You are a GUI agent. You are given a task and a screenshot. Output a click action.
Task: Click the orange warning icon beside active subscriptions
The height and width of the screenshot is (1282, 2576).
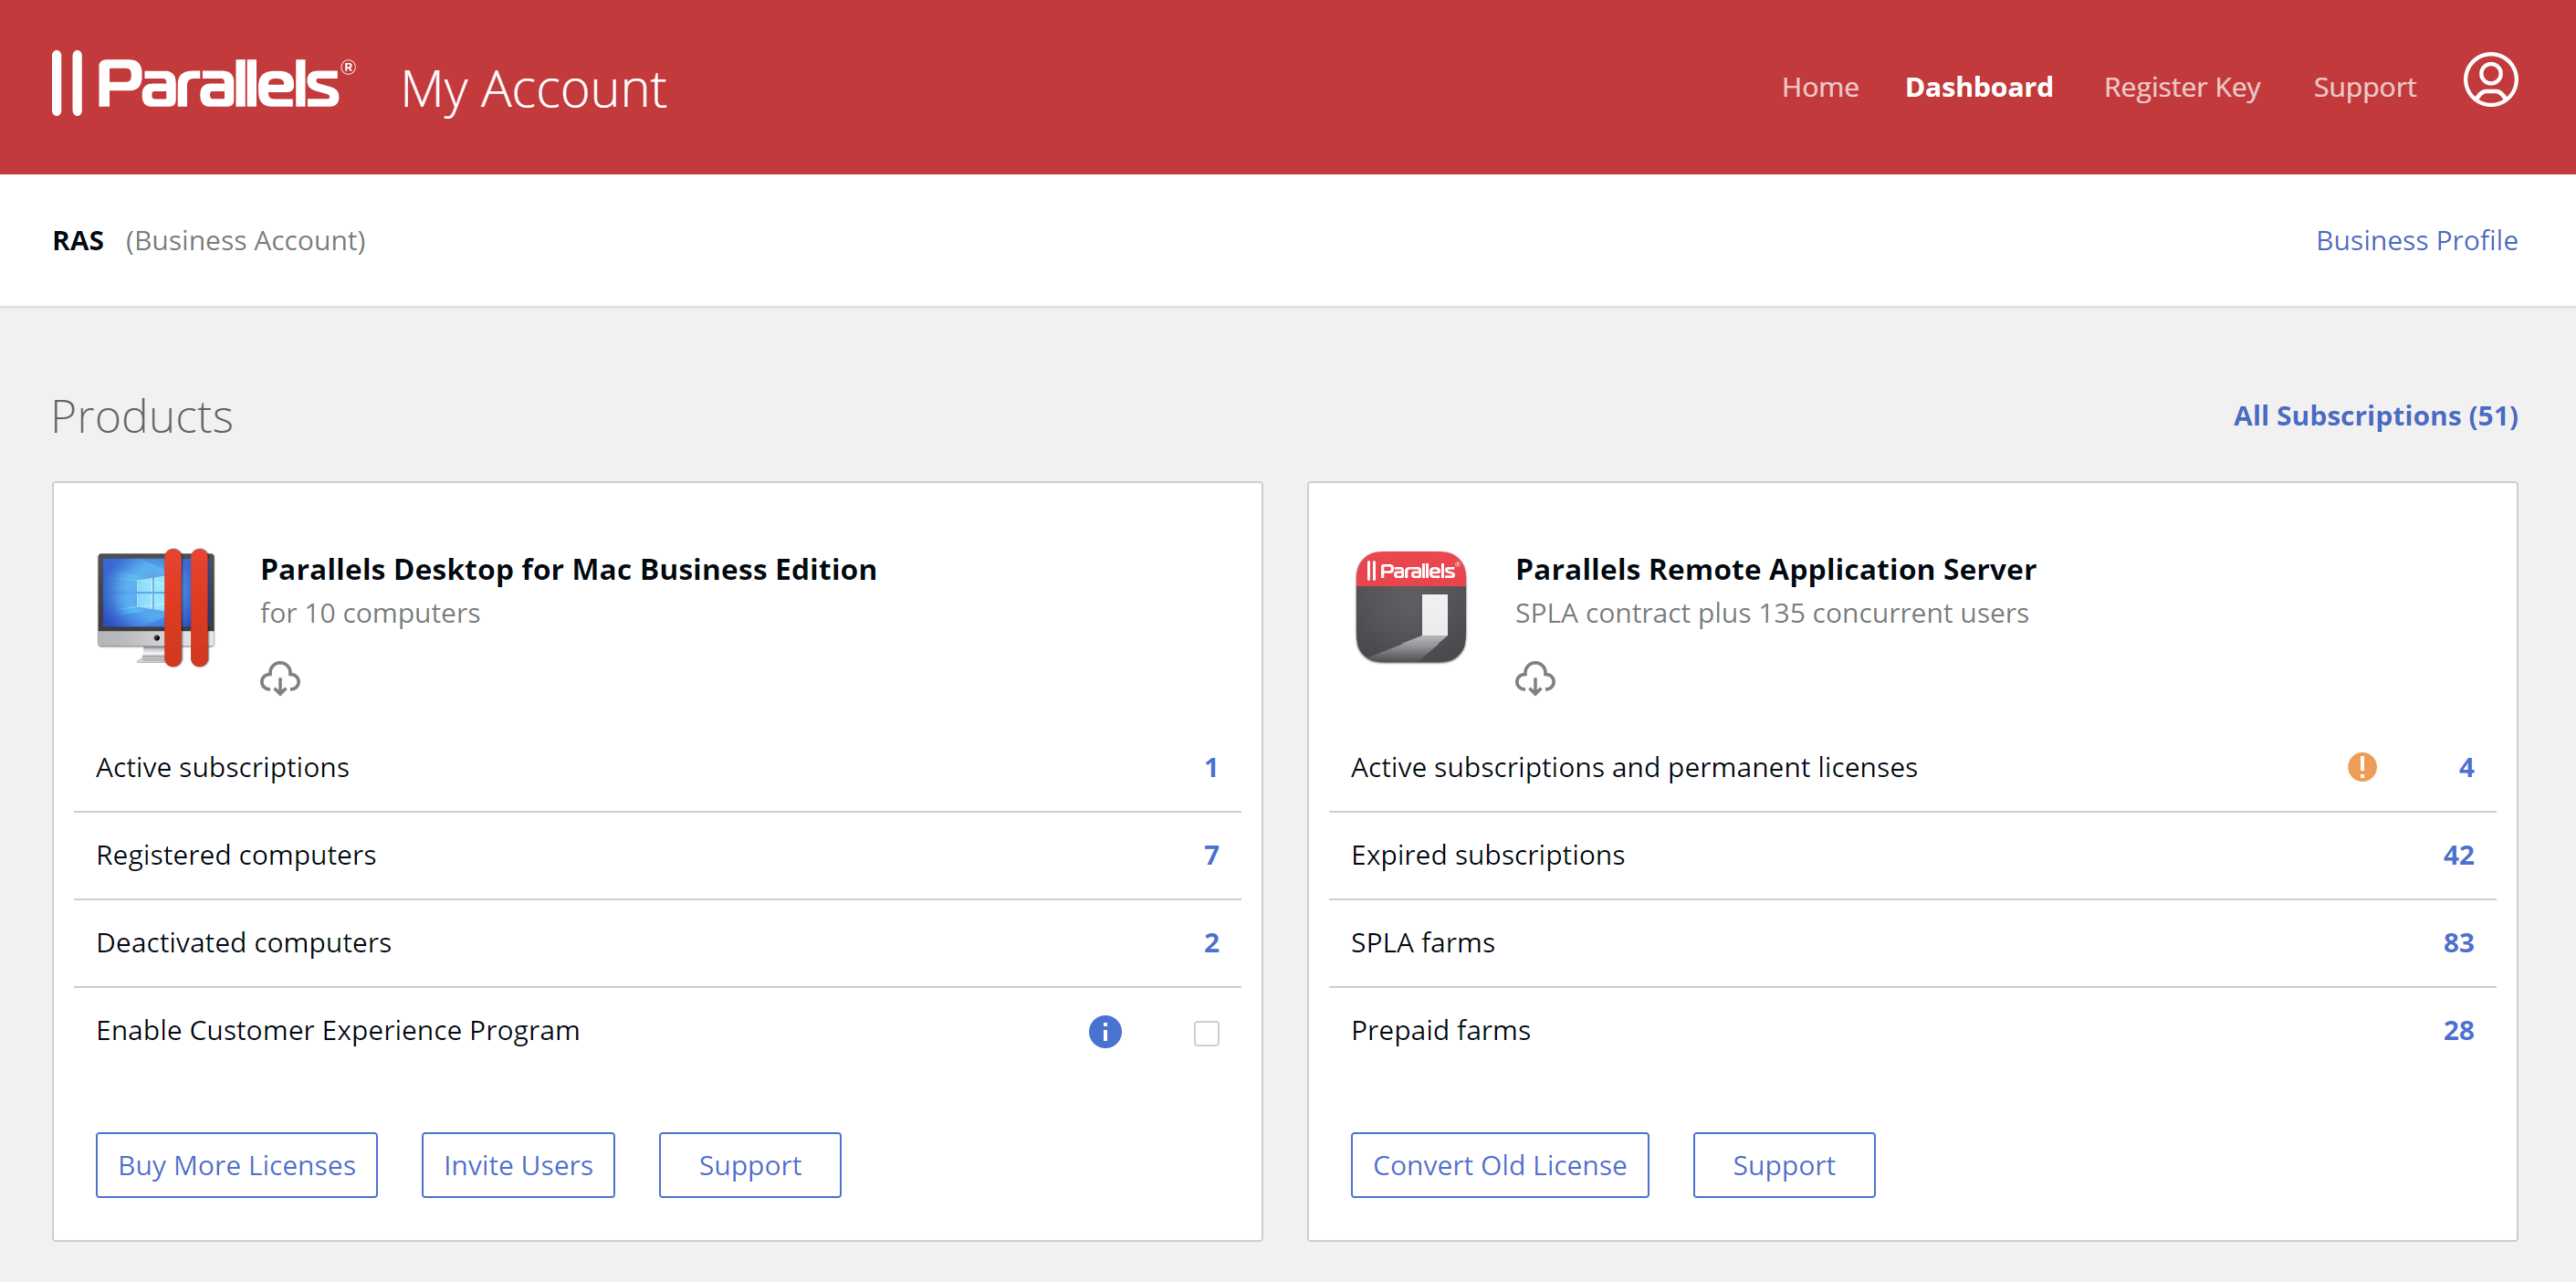2362,767
